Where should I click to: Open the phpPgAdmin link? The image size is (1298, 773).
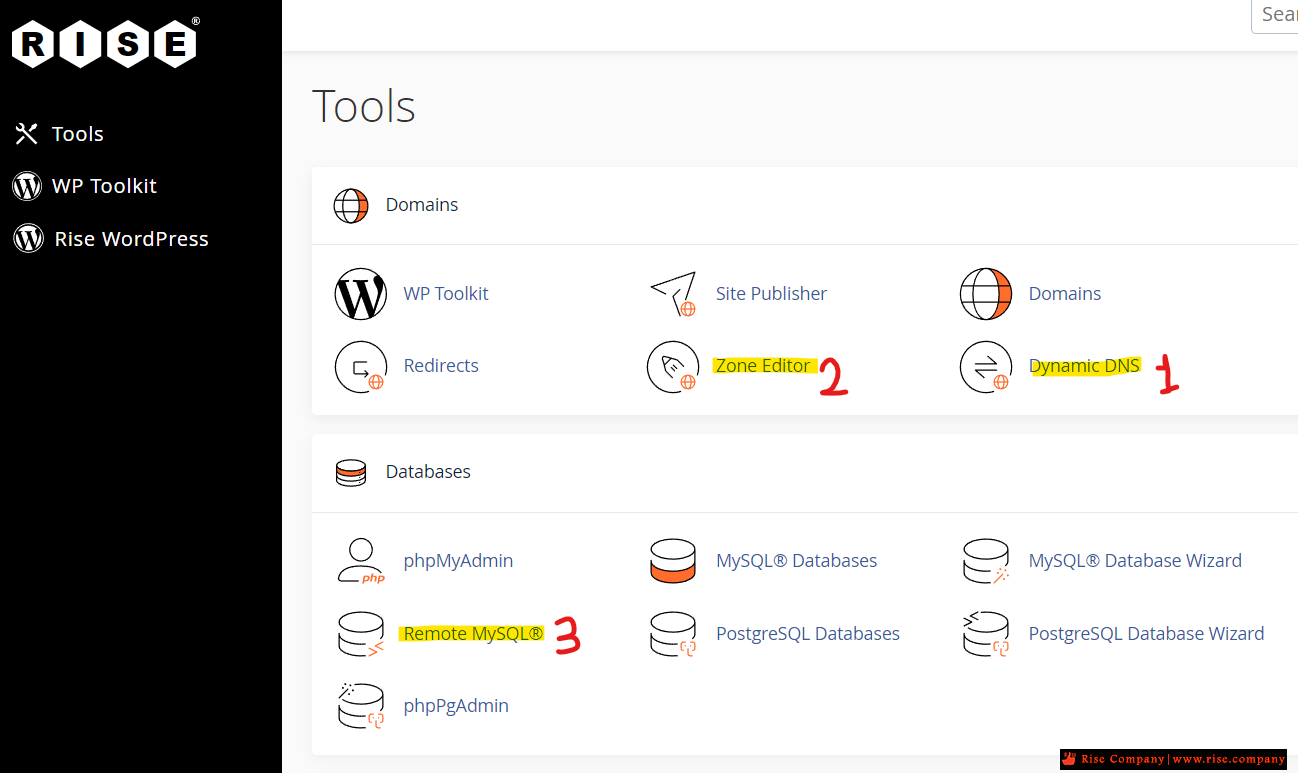pyautogui.click(x=456, y=706)
